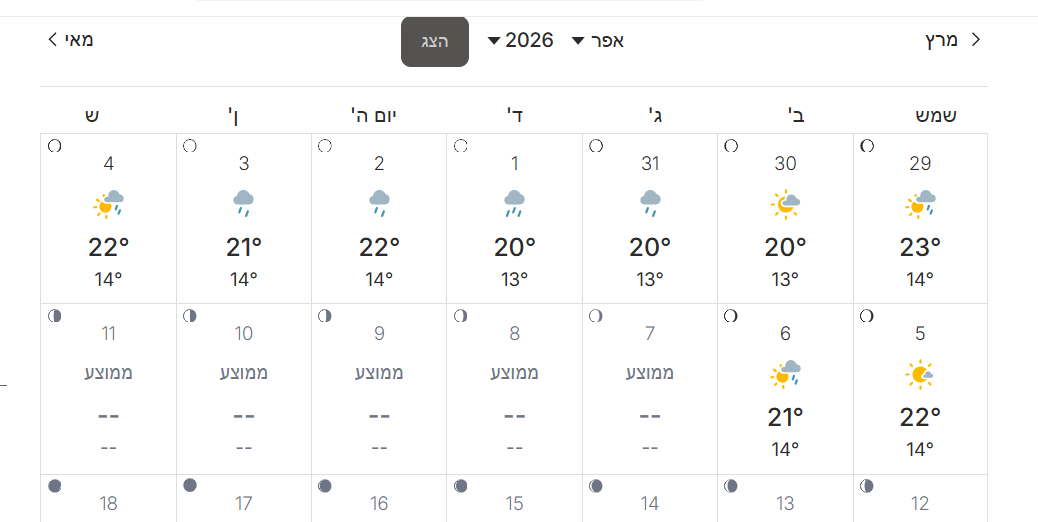This screenshot has width=1038, height=522.
Task: Select the April 15 day cell
Action: [x=514, y=498]
